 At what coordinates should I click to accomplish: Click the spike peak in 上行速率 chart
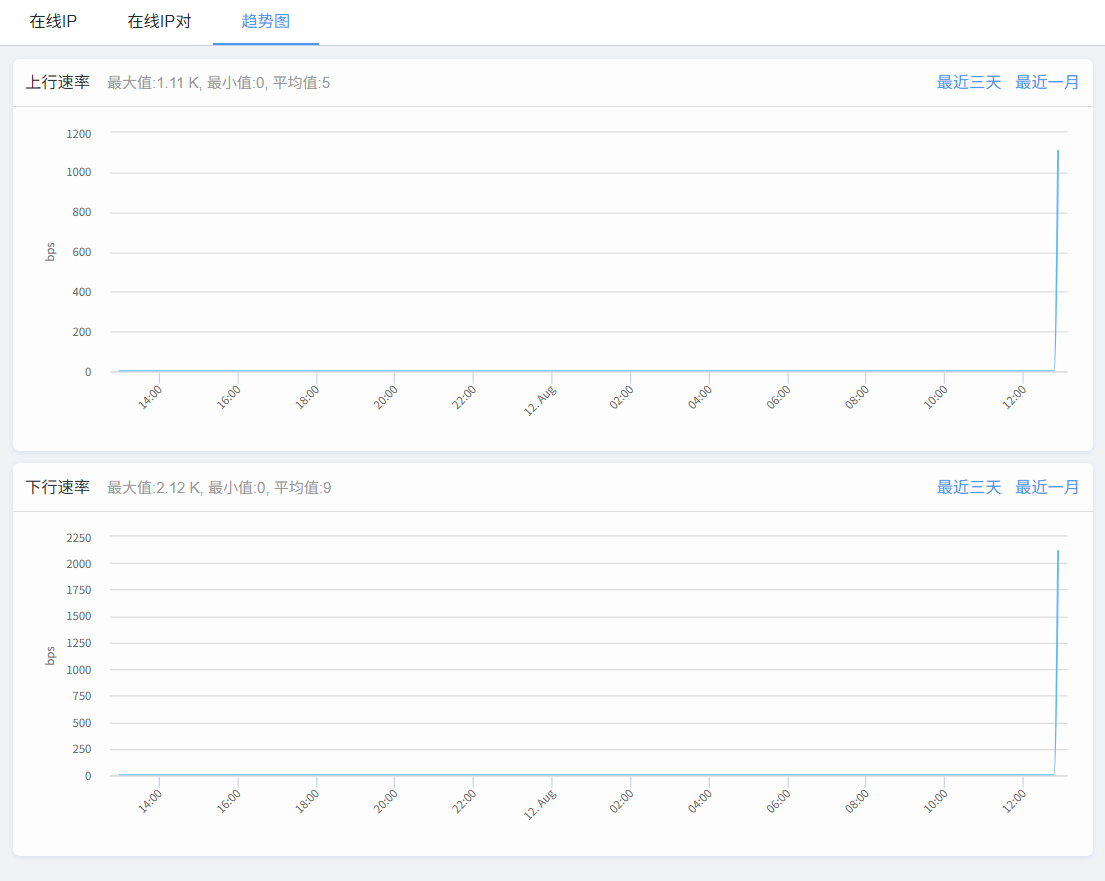point(1058,151)
